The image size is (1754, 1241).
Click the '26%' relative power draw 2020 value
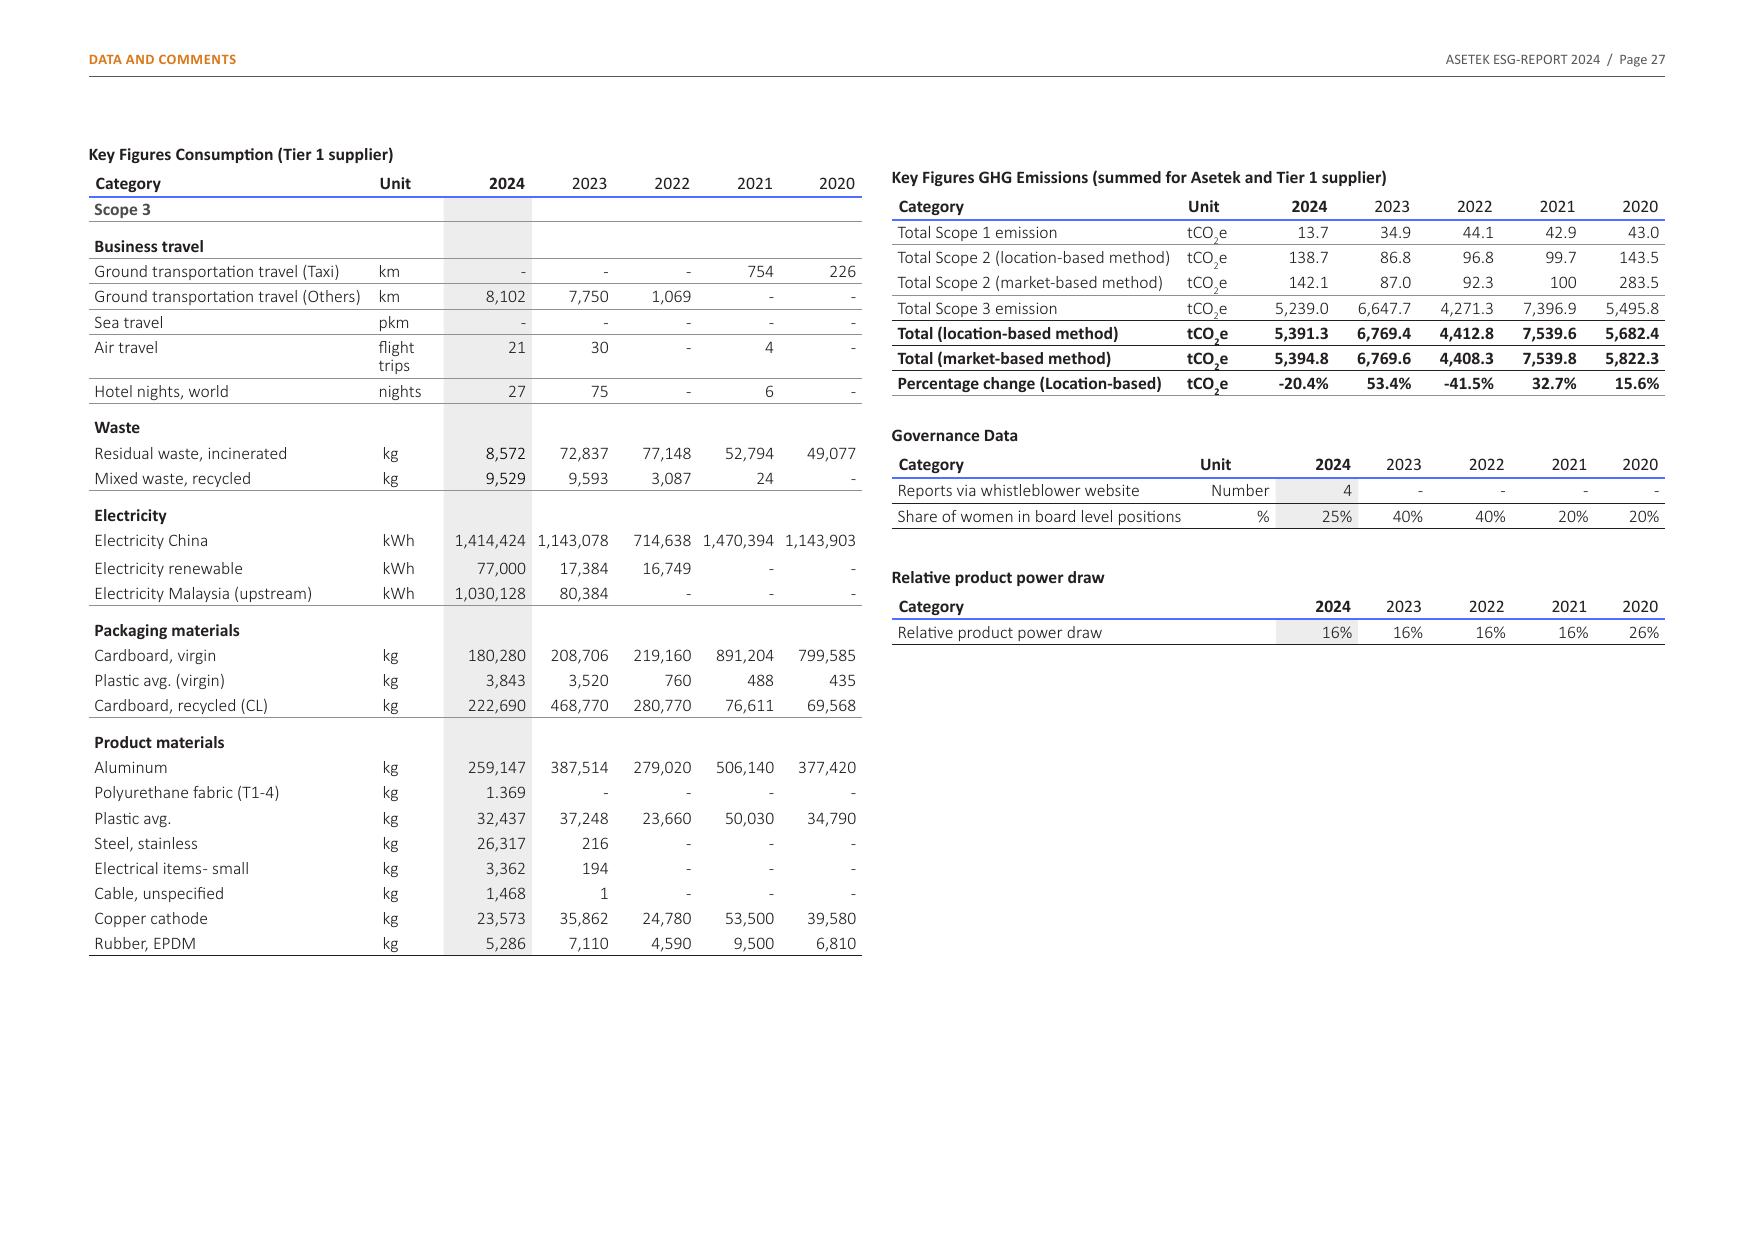(1643, 633)
